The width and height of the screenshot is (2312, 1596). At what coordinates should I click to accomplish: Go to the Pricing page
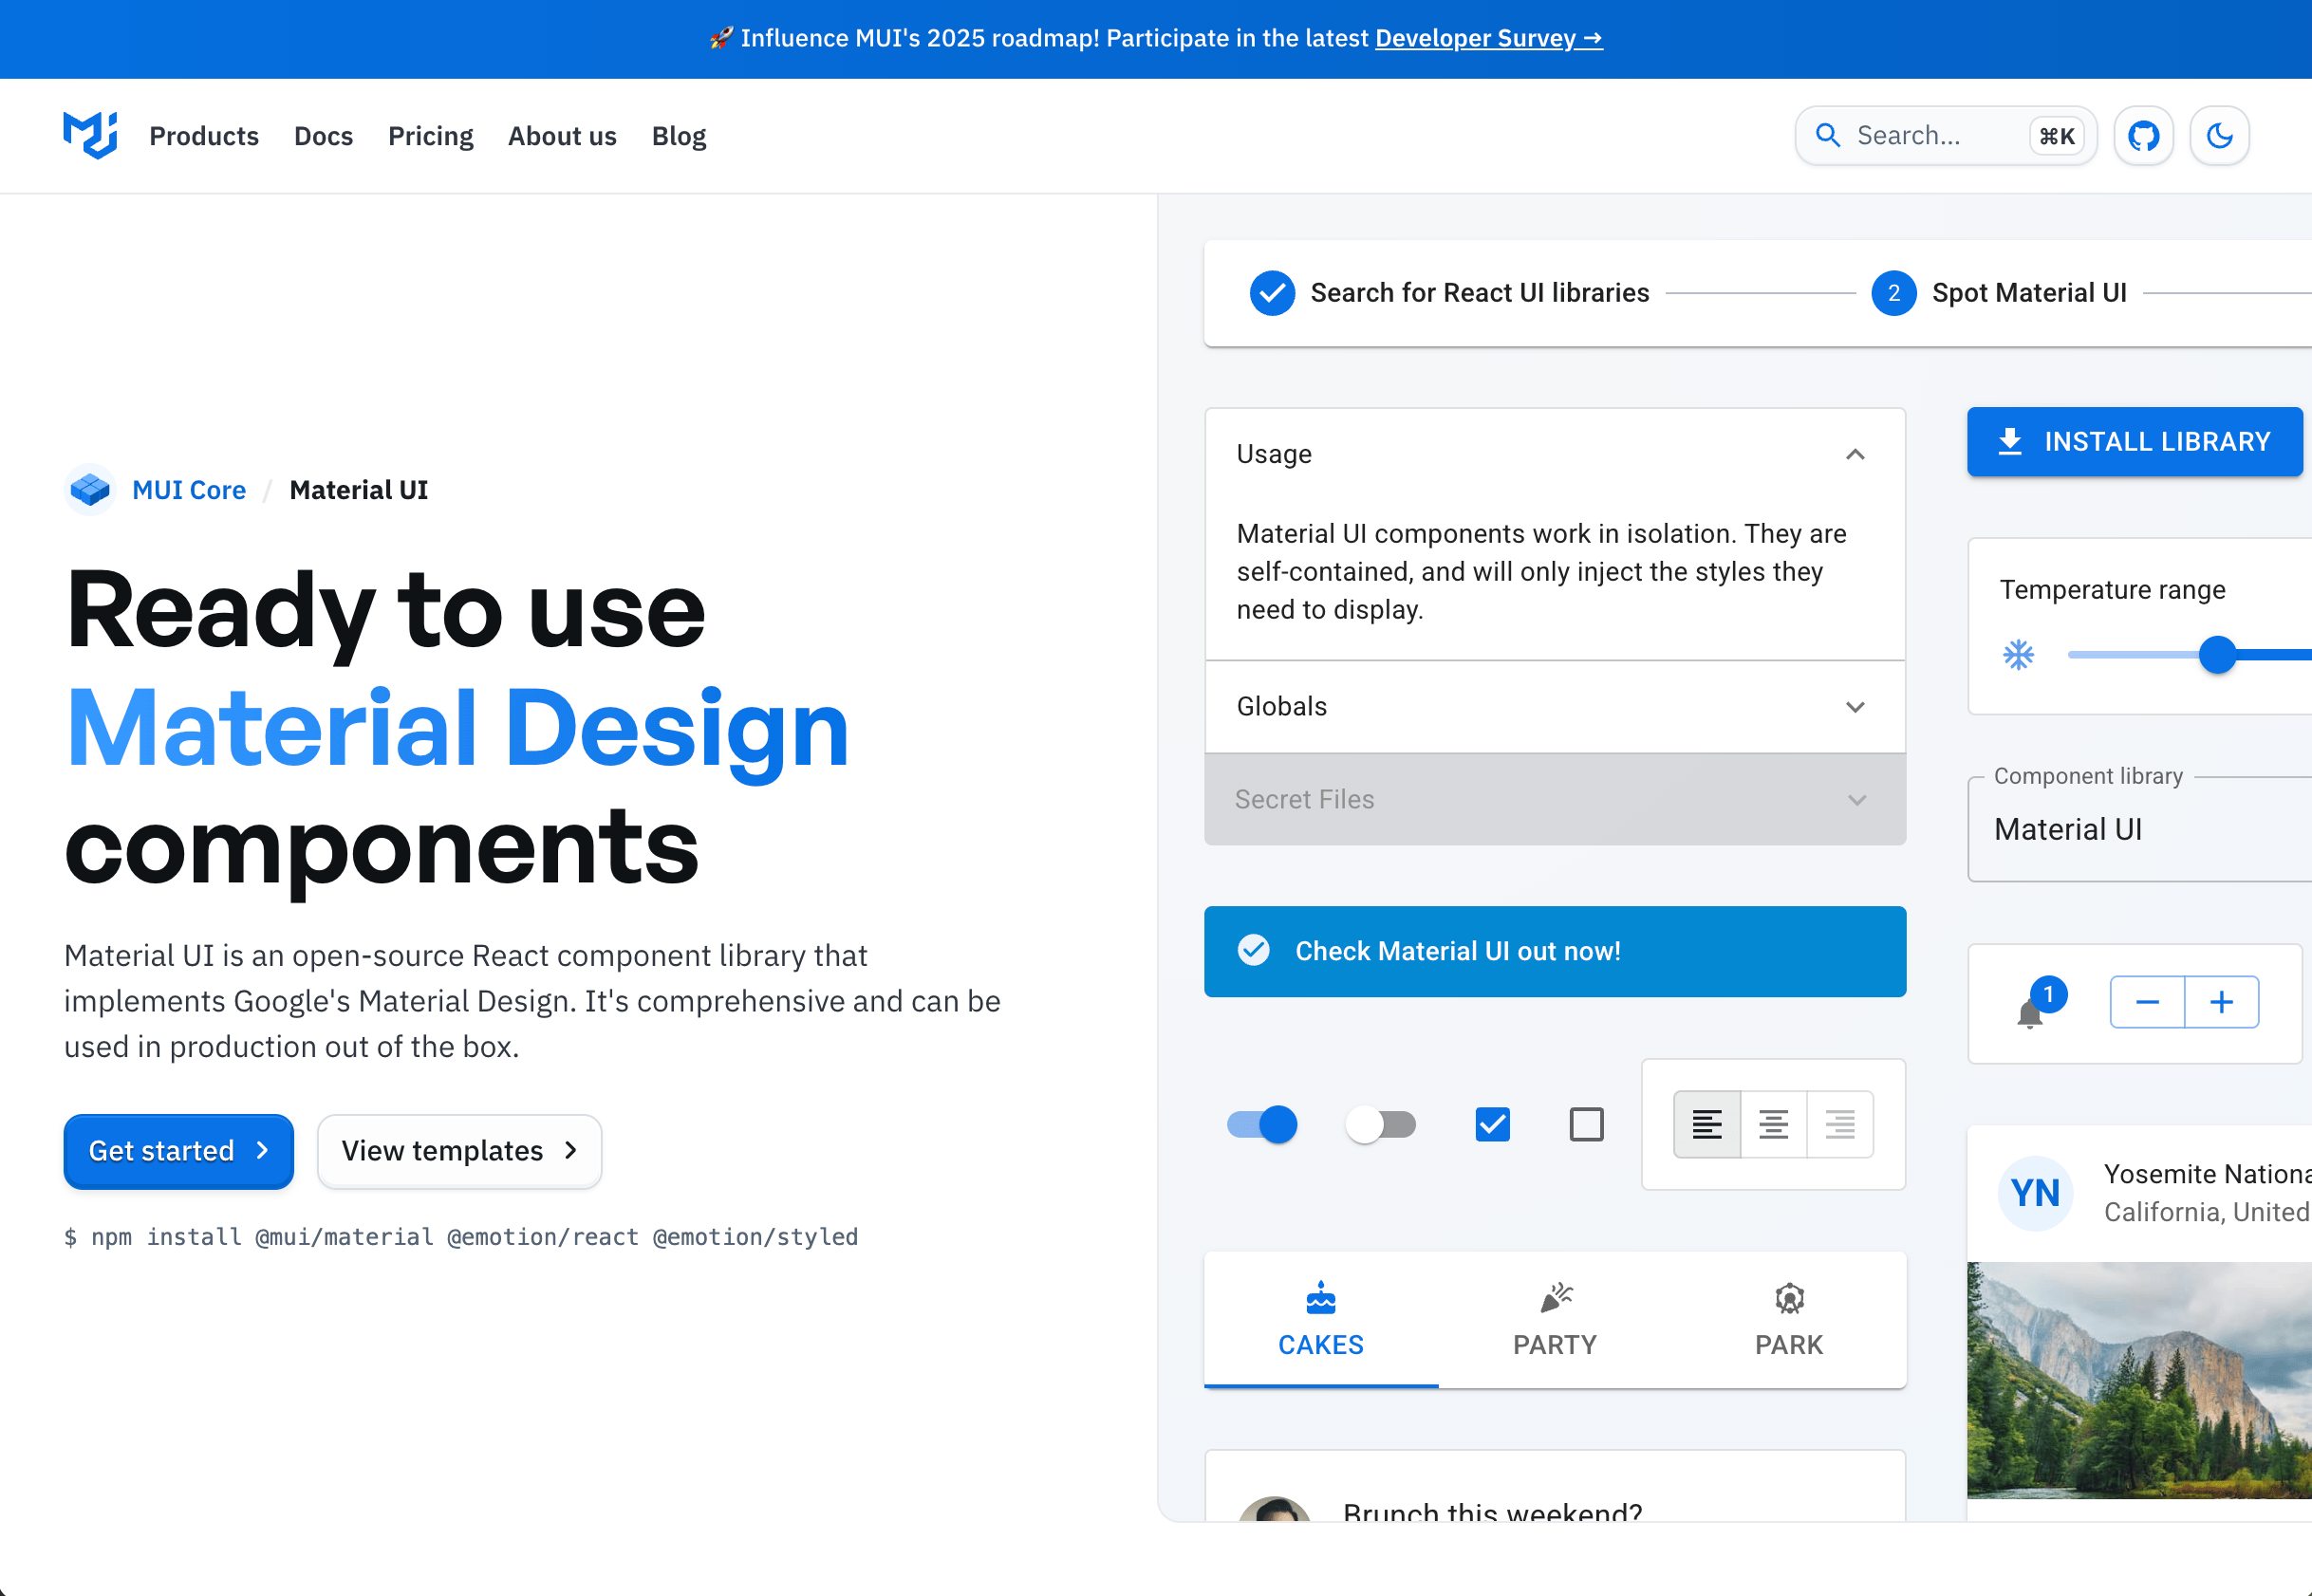pyautogui.click(x=430, y=136)
